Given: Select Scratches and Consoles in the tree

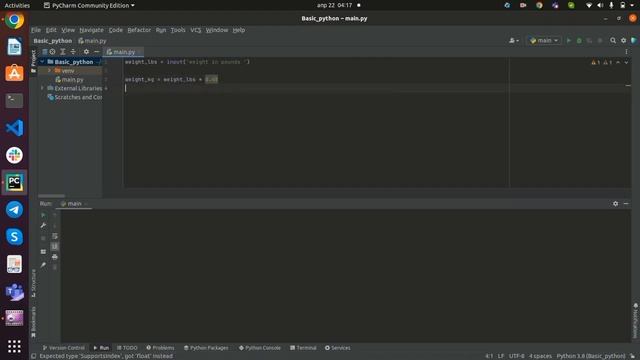Looking at the screenshot, I should pos(74,97).
